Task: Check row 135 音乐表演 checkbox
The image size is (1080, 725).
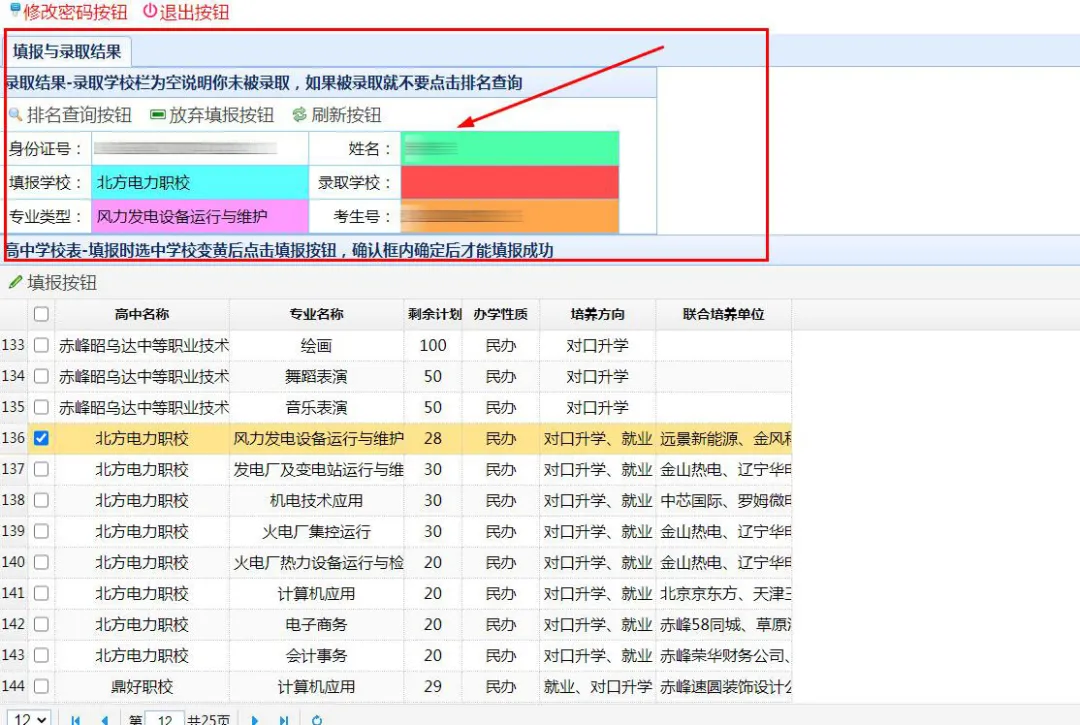Action: tap(41, 407)
